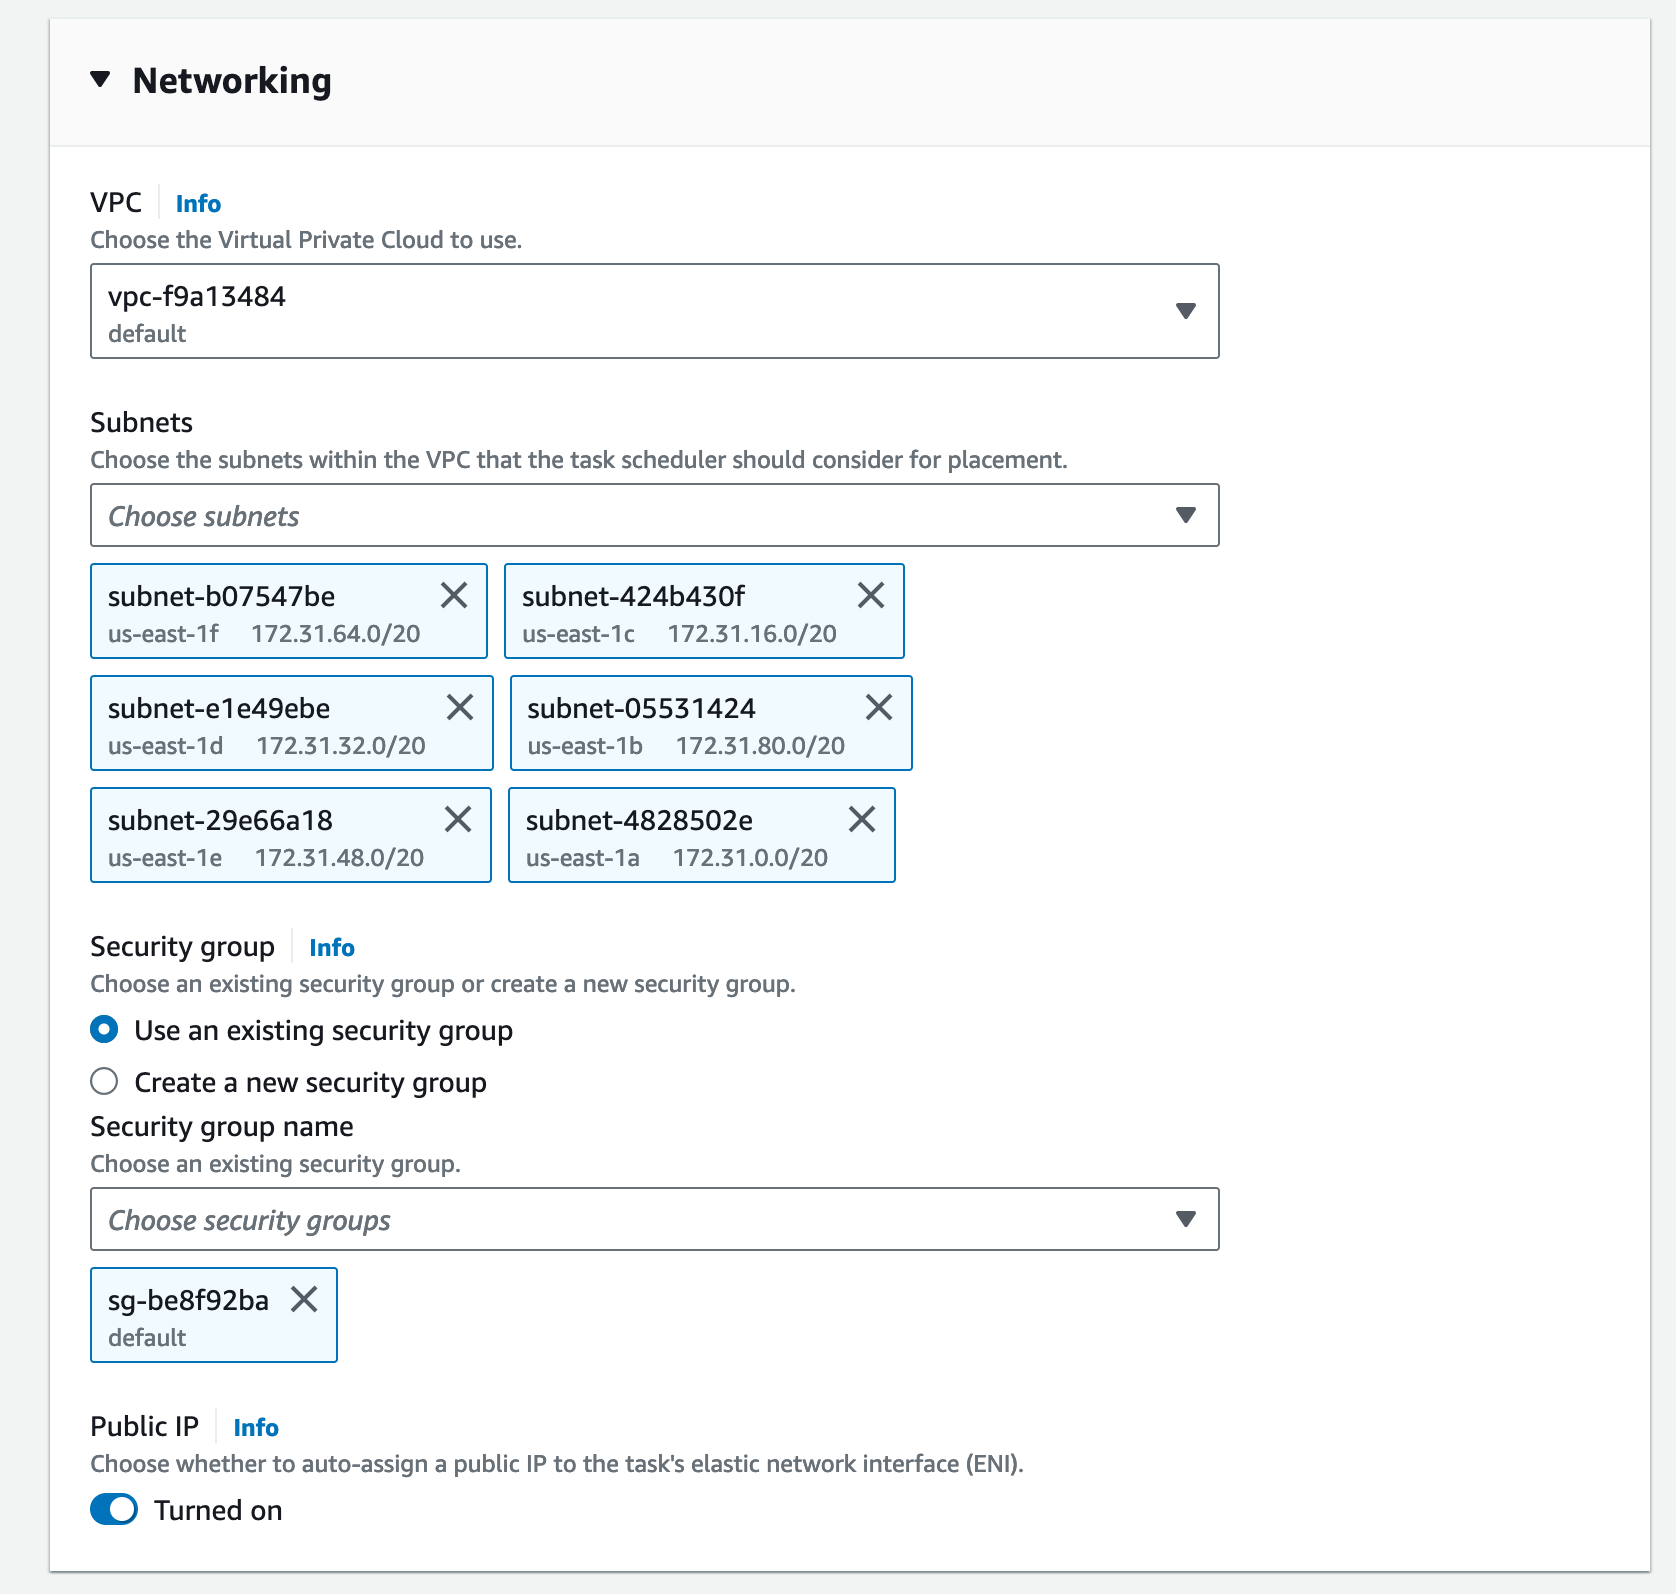Select Use an existing security group
Viewport: 1676px width, 1594px height.
tap(104, 1030)
